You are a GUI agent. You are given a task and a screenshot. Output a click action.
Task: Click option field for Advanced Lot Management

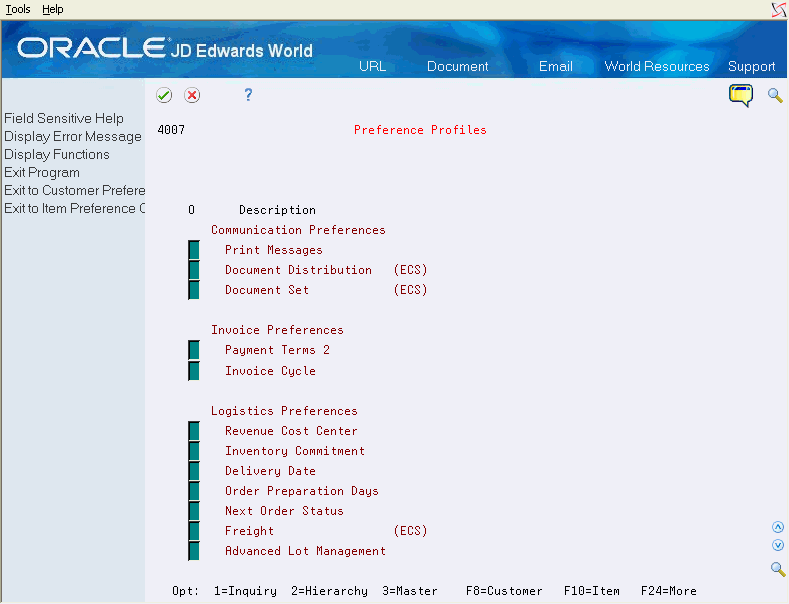(194, 551)
